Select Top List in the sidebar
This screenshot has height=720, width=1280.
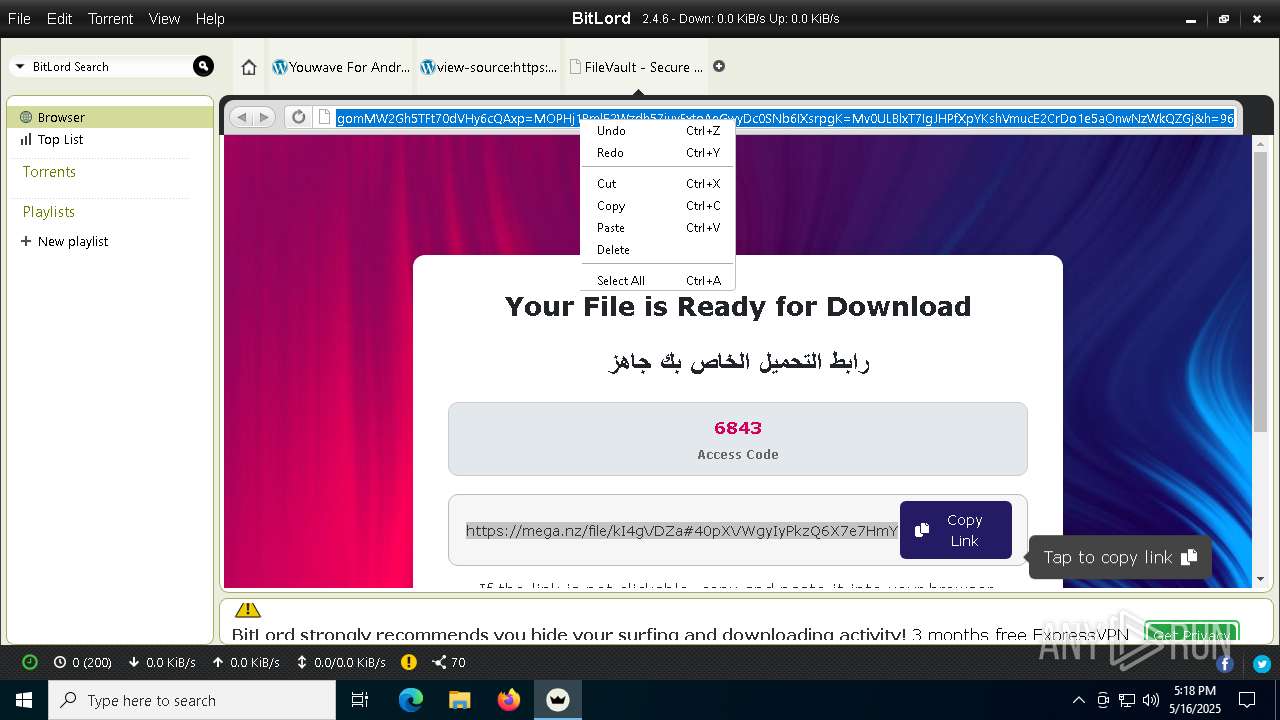point(110,139)
